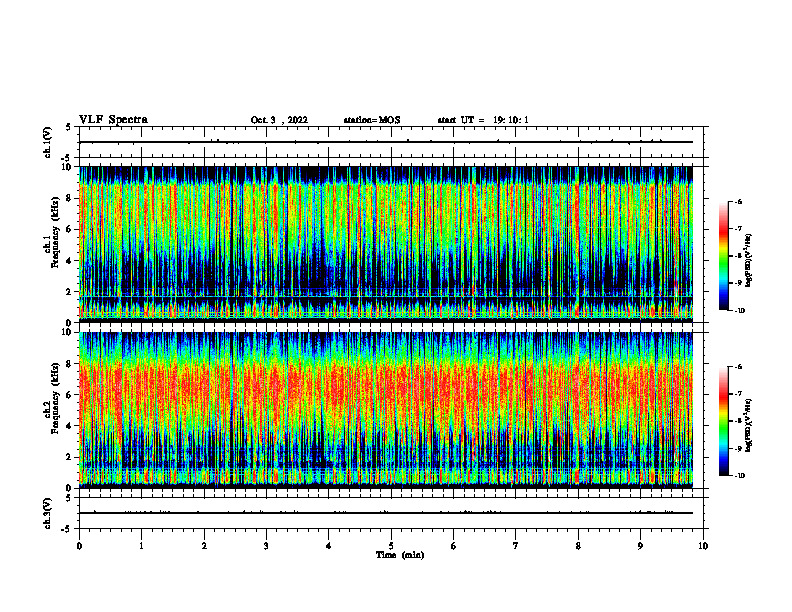The height and width of the screenshot is (612, 792).
Task: Click the ch.3 voltage waveform strip
Action: 391,513
